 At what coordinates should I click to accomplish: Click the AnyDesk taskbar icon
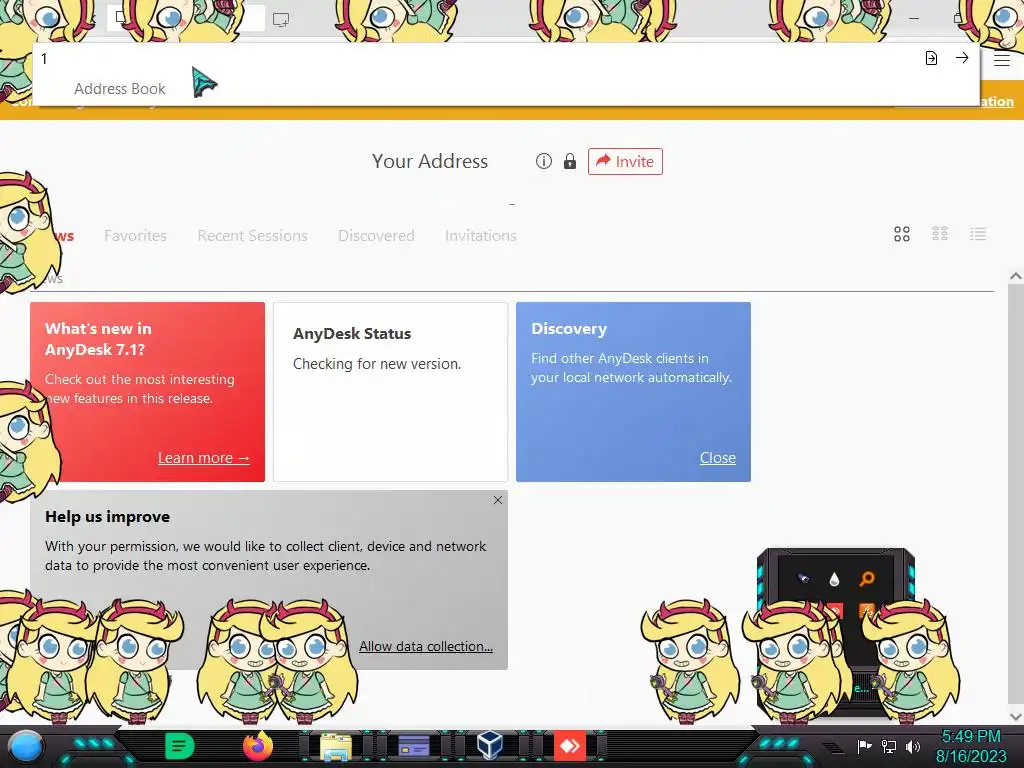pos(569,746)
